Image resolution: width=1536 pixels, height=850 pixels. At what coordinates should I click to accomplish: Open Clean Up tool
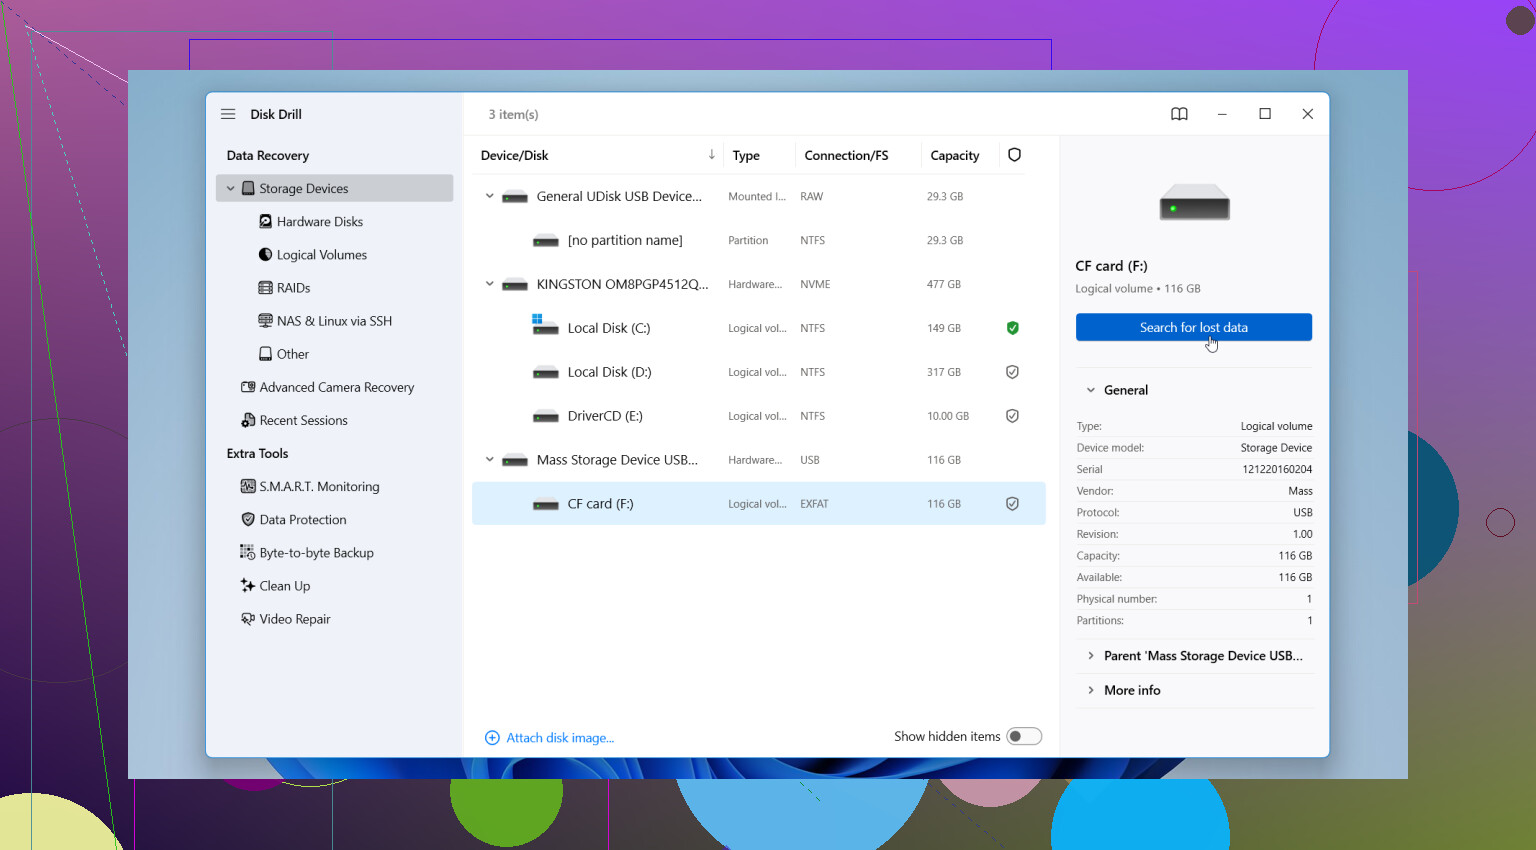coord(285,586)
